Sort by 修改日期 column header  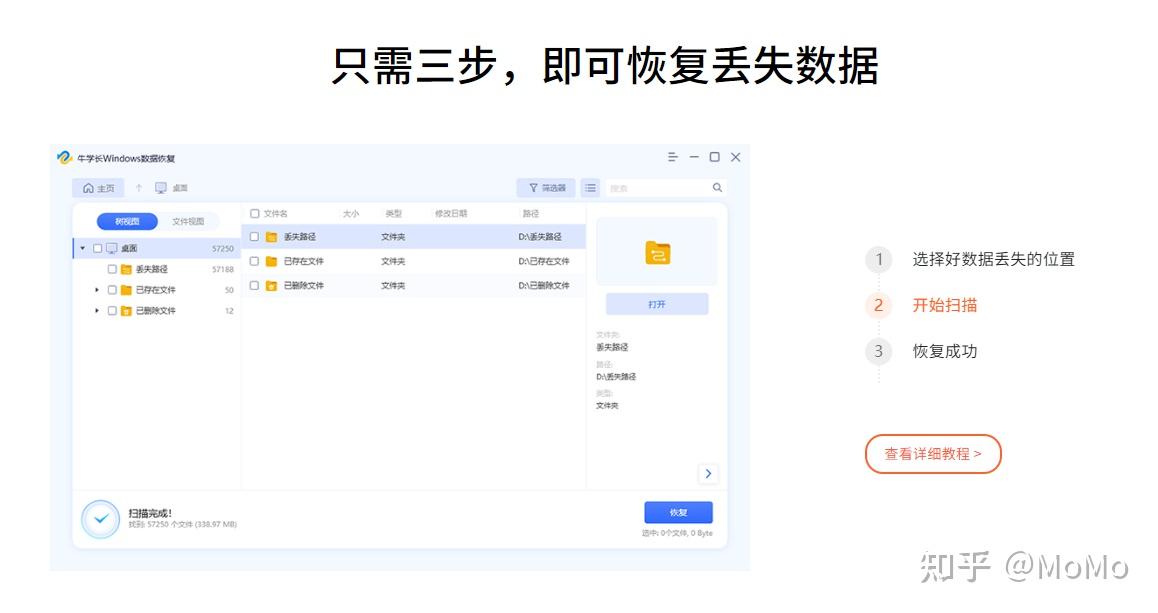coord(450,213)
